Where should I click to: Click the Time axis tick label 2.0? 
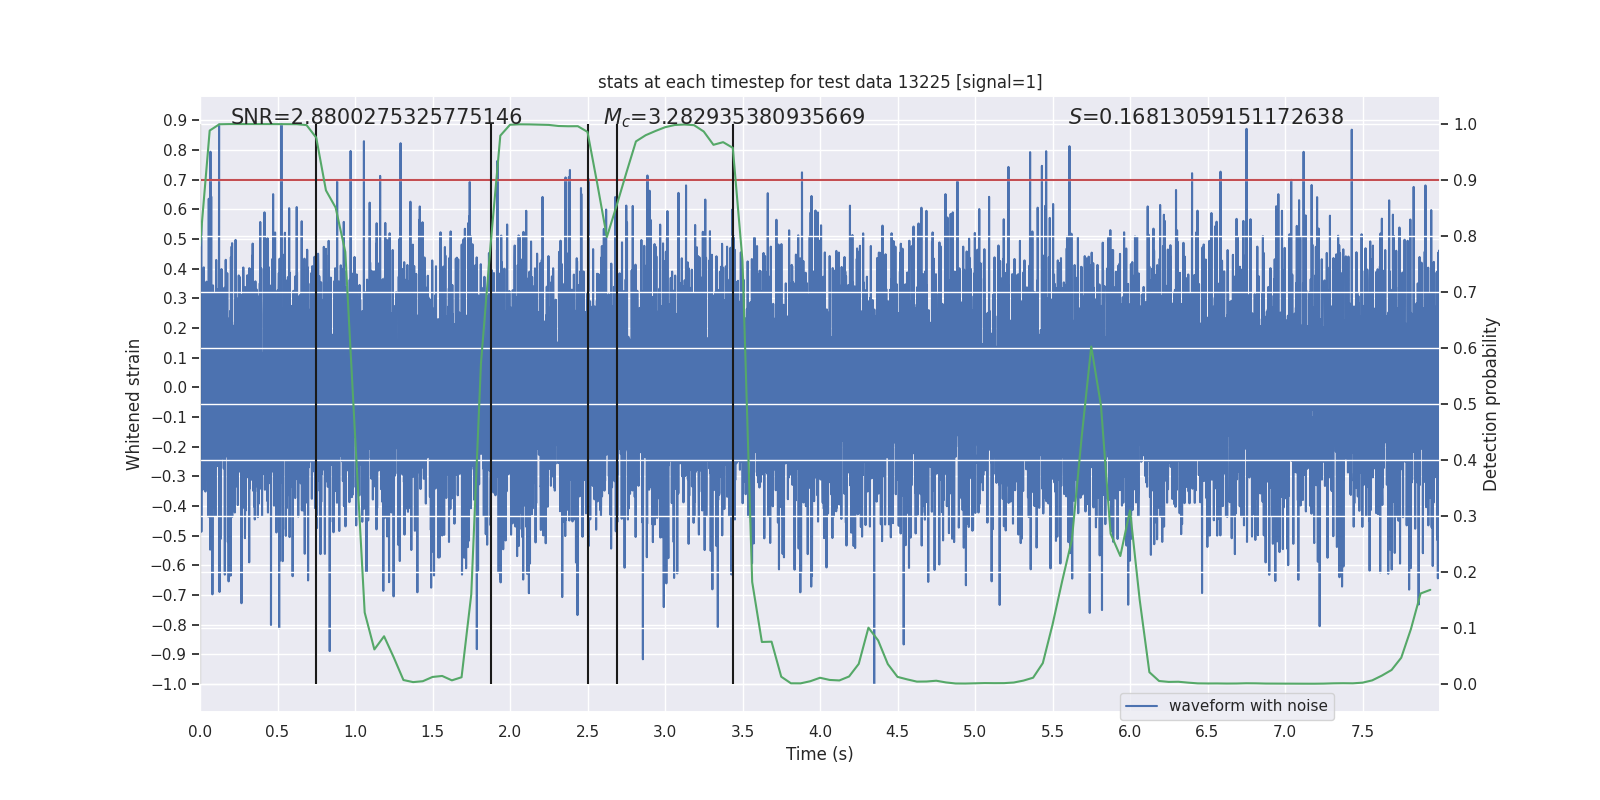(x=510, y=731)
